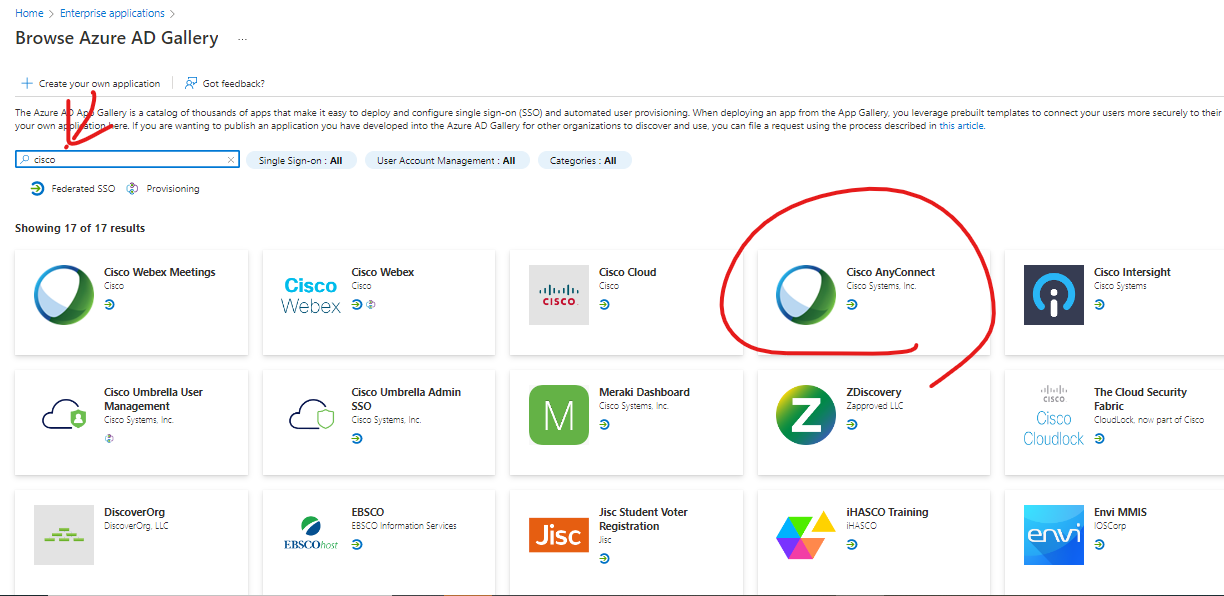This screenshot has height=596, width=1224.
Task: Select the EBSCO Information Services publisher text
Action: coord(404,526)
